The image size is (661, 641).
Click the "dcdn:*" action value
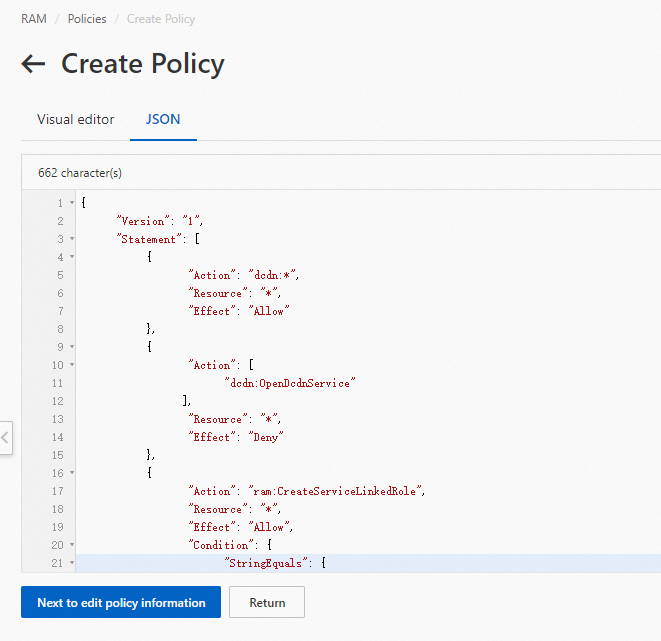click(x=272, y=275)
